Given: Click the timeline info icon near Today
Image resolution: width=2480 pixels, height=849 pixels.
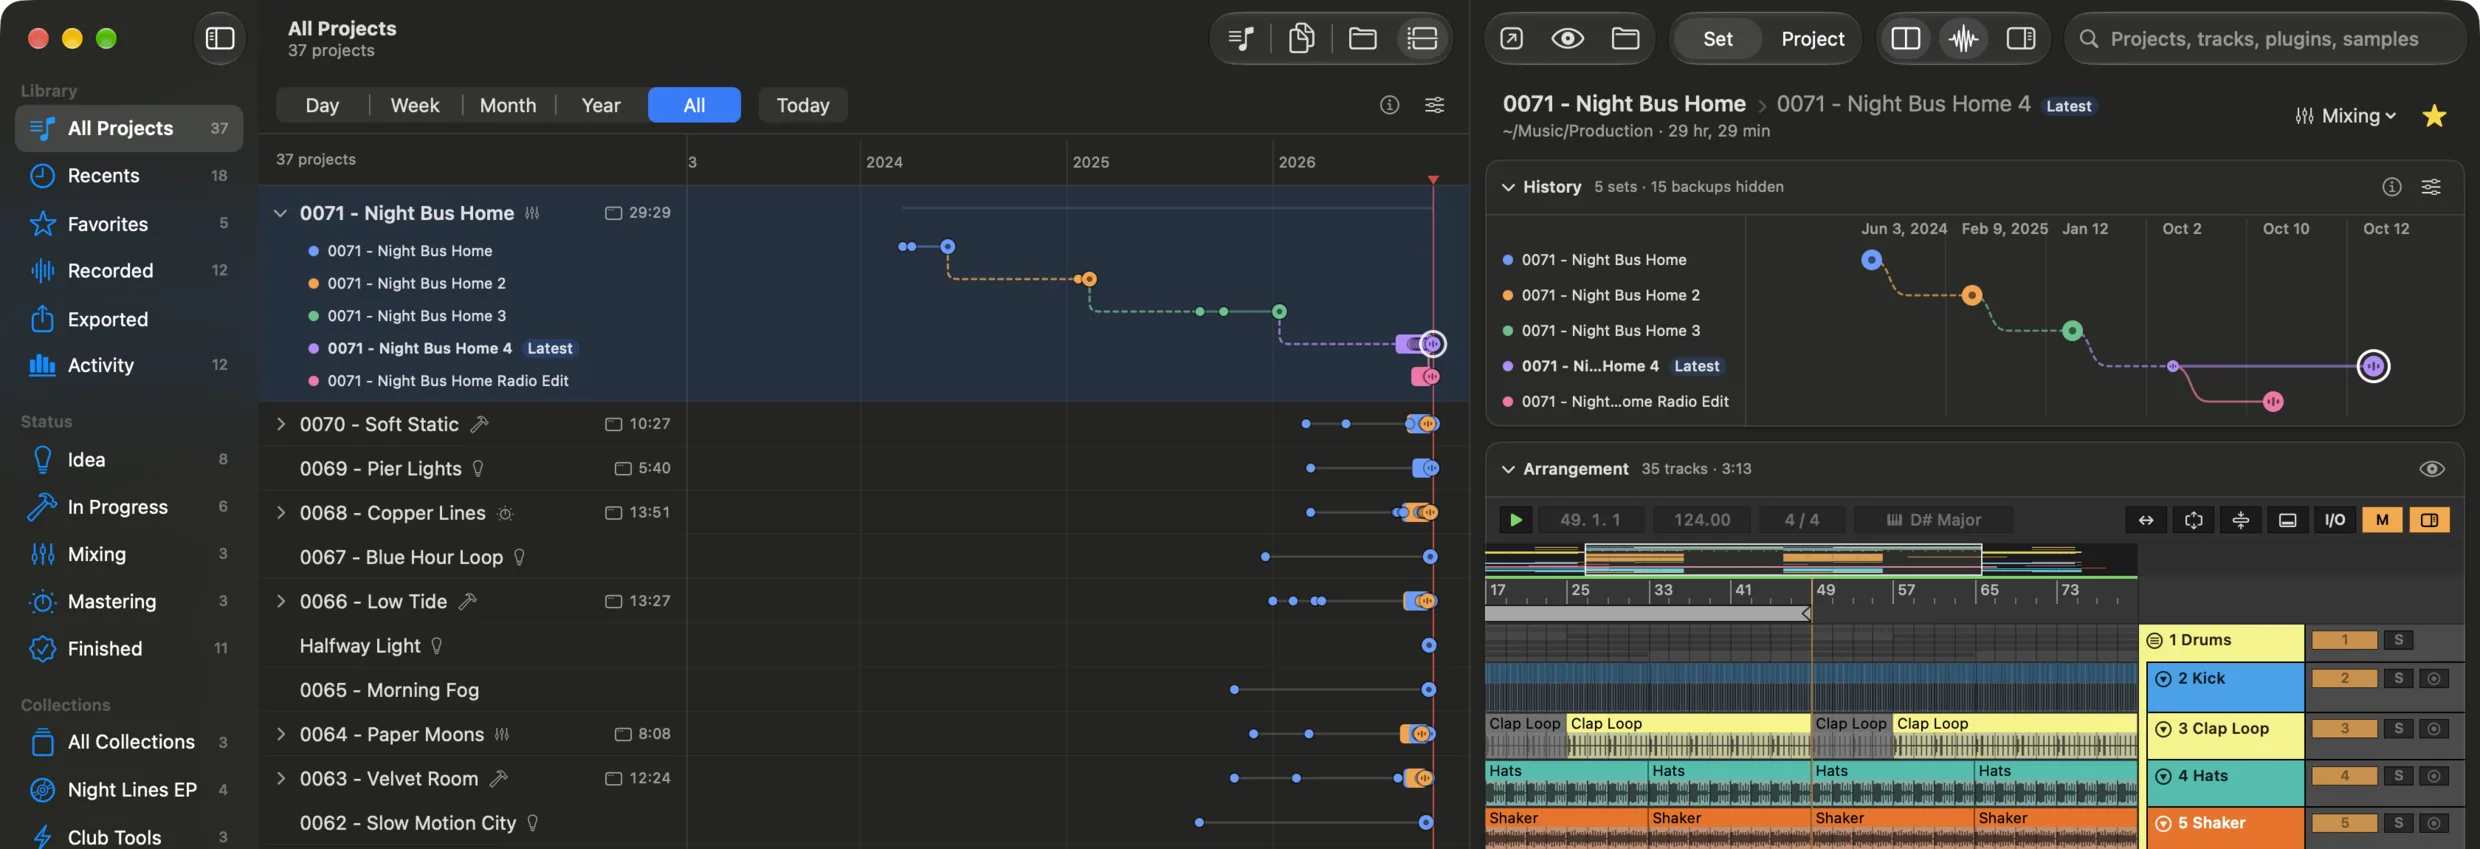Looking at the screenshot, I should (x=1389, y=105).
